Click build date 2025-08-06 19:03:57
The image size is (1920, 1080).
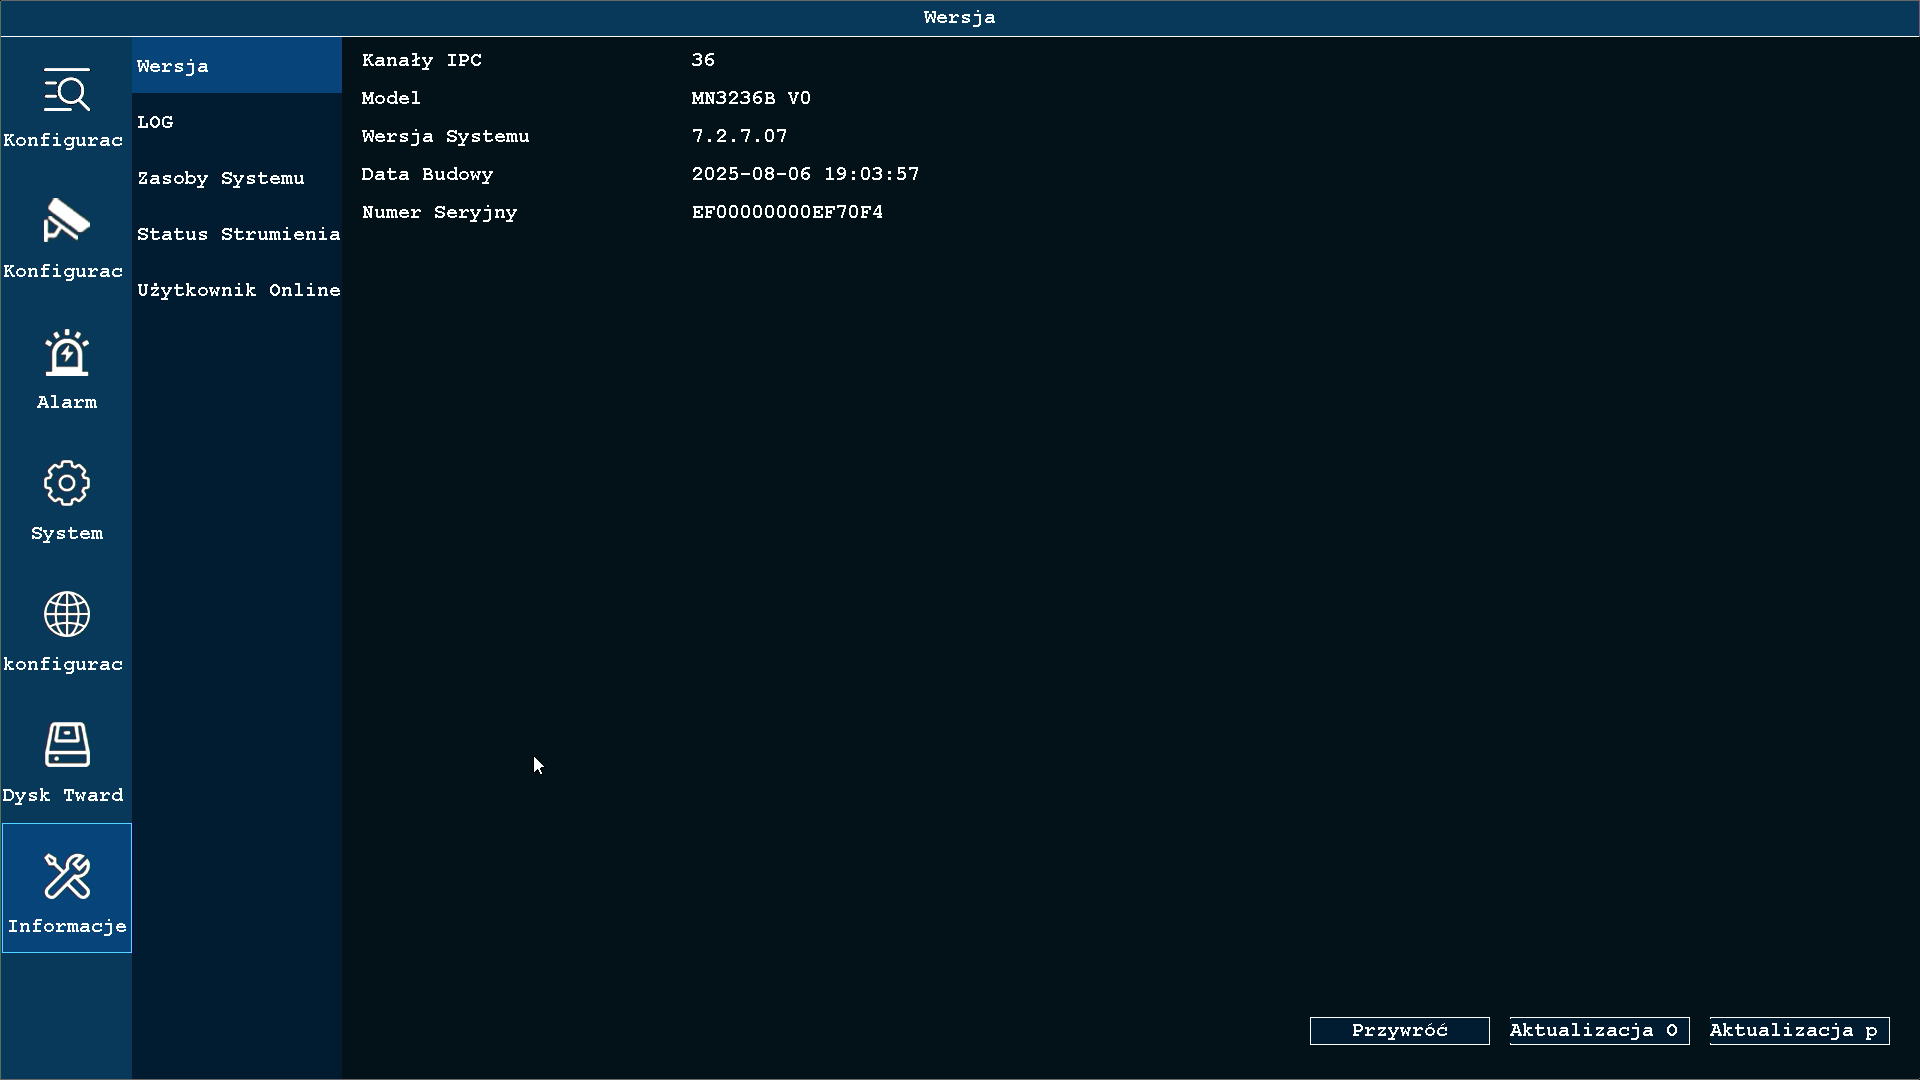click(x=805, y=174)
